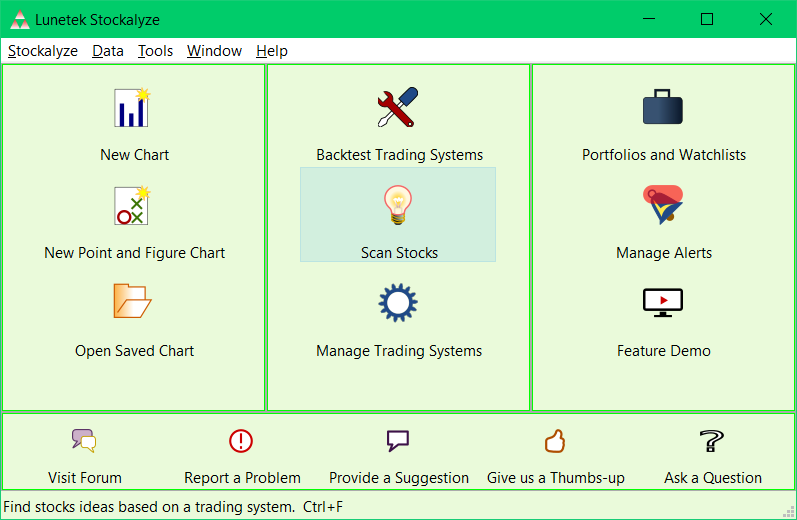This screenshot has height=520, width=797.
Task: Close the Lunetek Stockalyze window
Action: click(765, 19)
